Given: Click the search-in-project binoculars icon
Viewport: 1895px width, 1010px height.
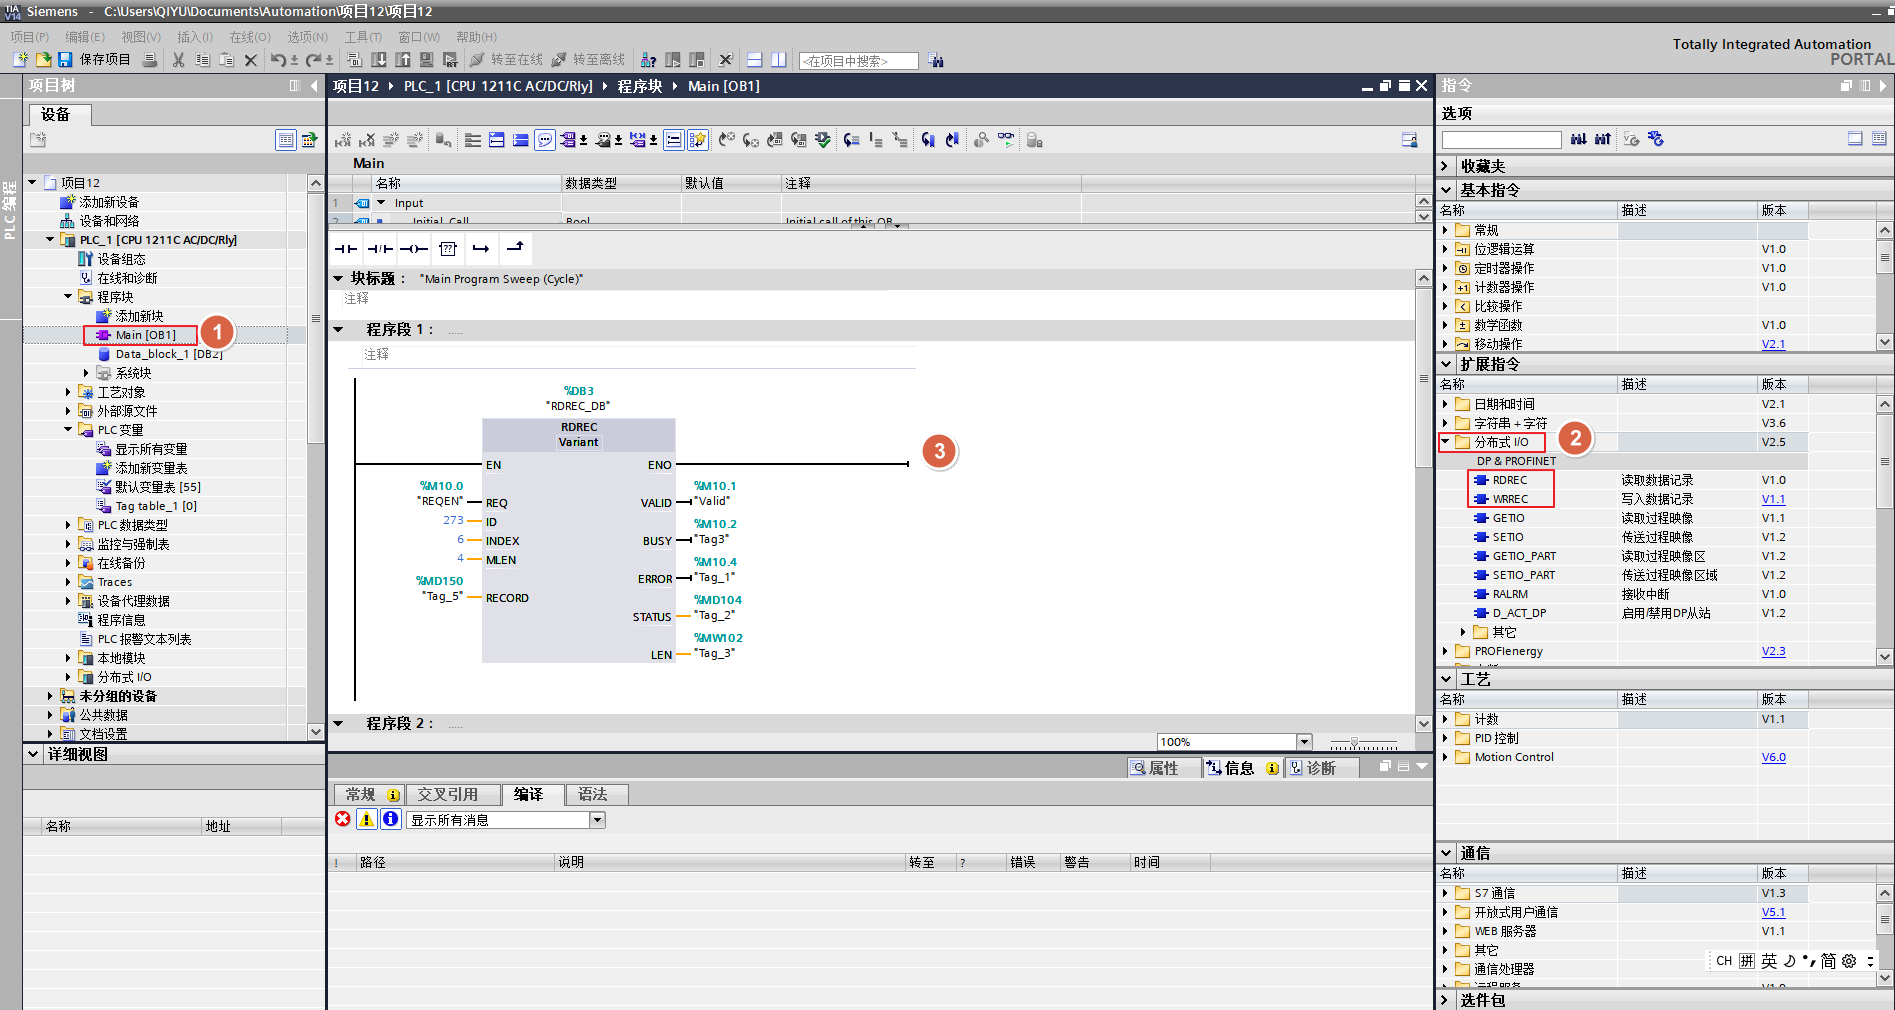Looking at the screenshot, I should tap(935, 60).
